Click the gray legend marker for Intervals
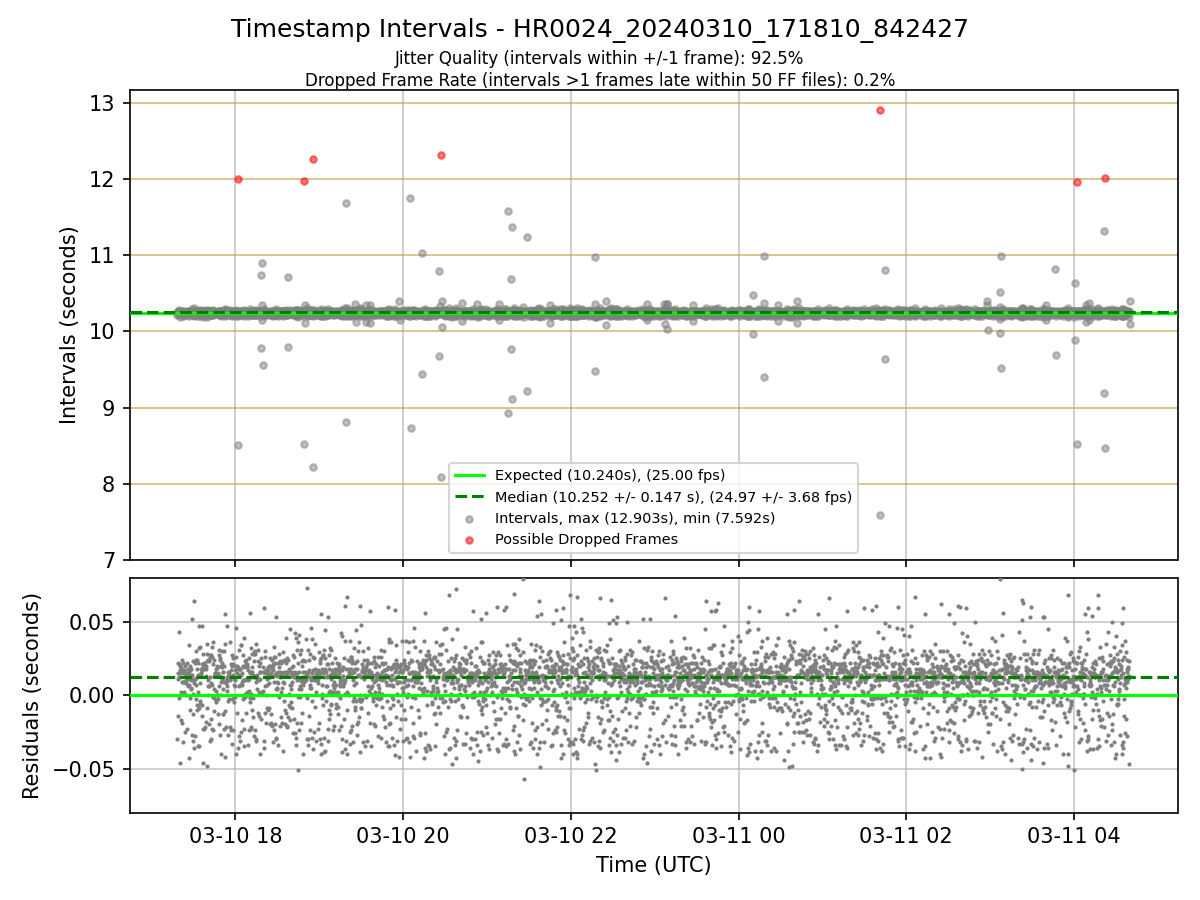This screenshot has height=900, width=1200. (469, 518)
